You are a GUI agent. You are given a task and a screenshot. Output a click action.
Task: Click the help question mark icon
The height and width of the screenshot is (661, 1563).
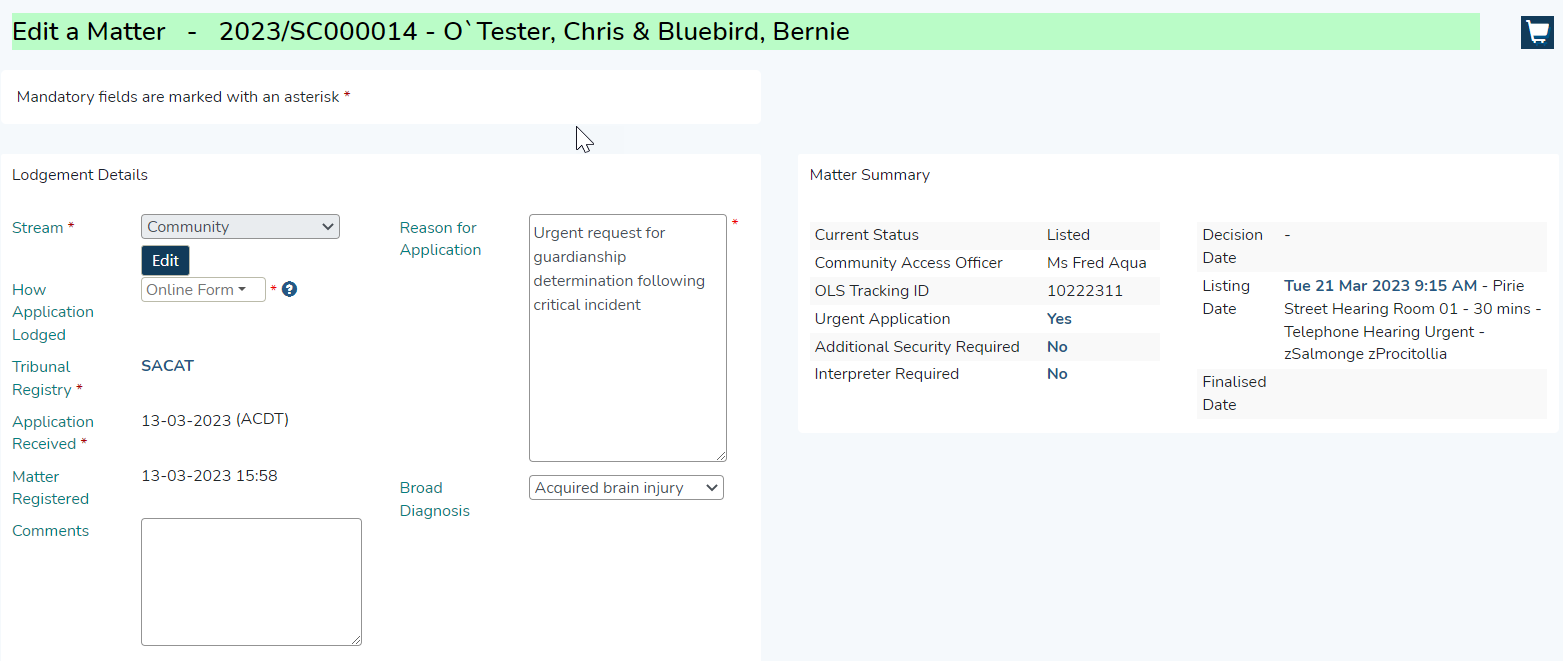[289, 290]
